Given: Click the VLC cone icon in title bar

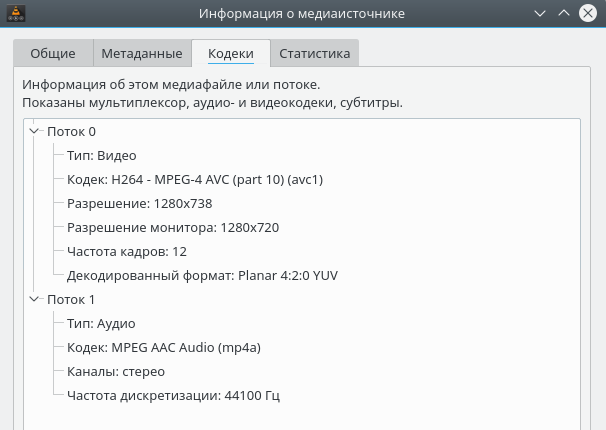Looking at the screenshot, I should pos(13,14).
